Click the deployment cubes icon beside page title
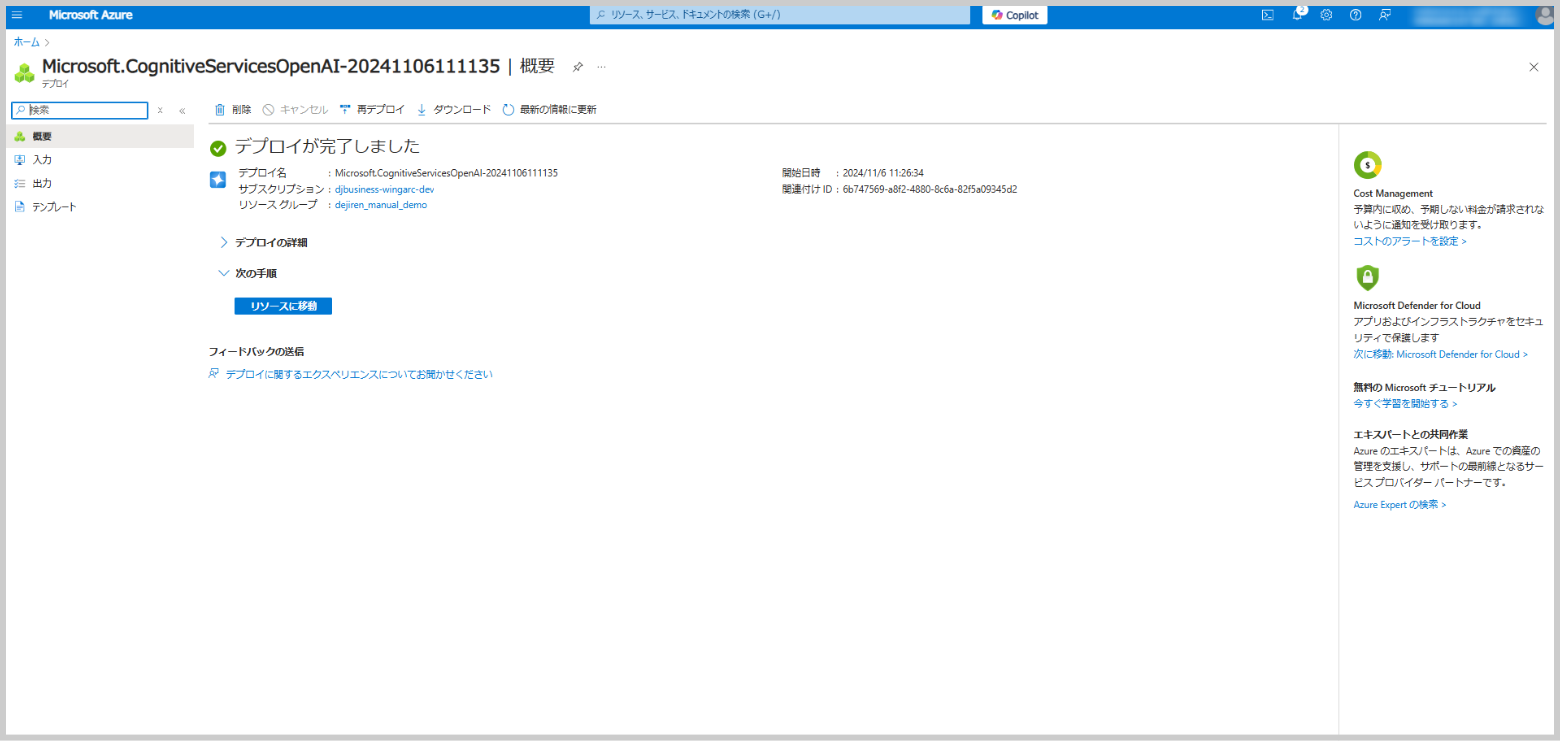This screenshot has height=741, width=1560. (24, 73)
